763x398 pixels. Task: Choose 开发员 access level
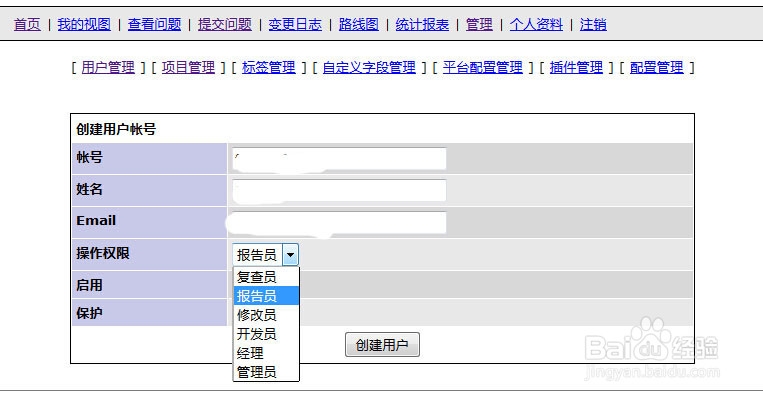(266, 334)
